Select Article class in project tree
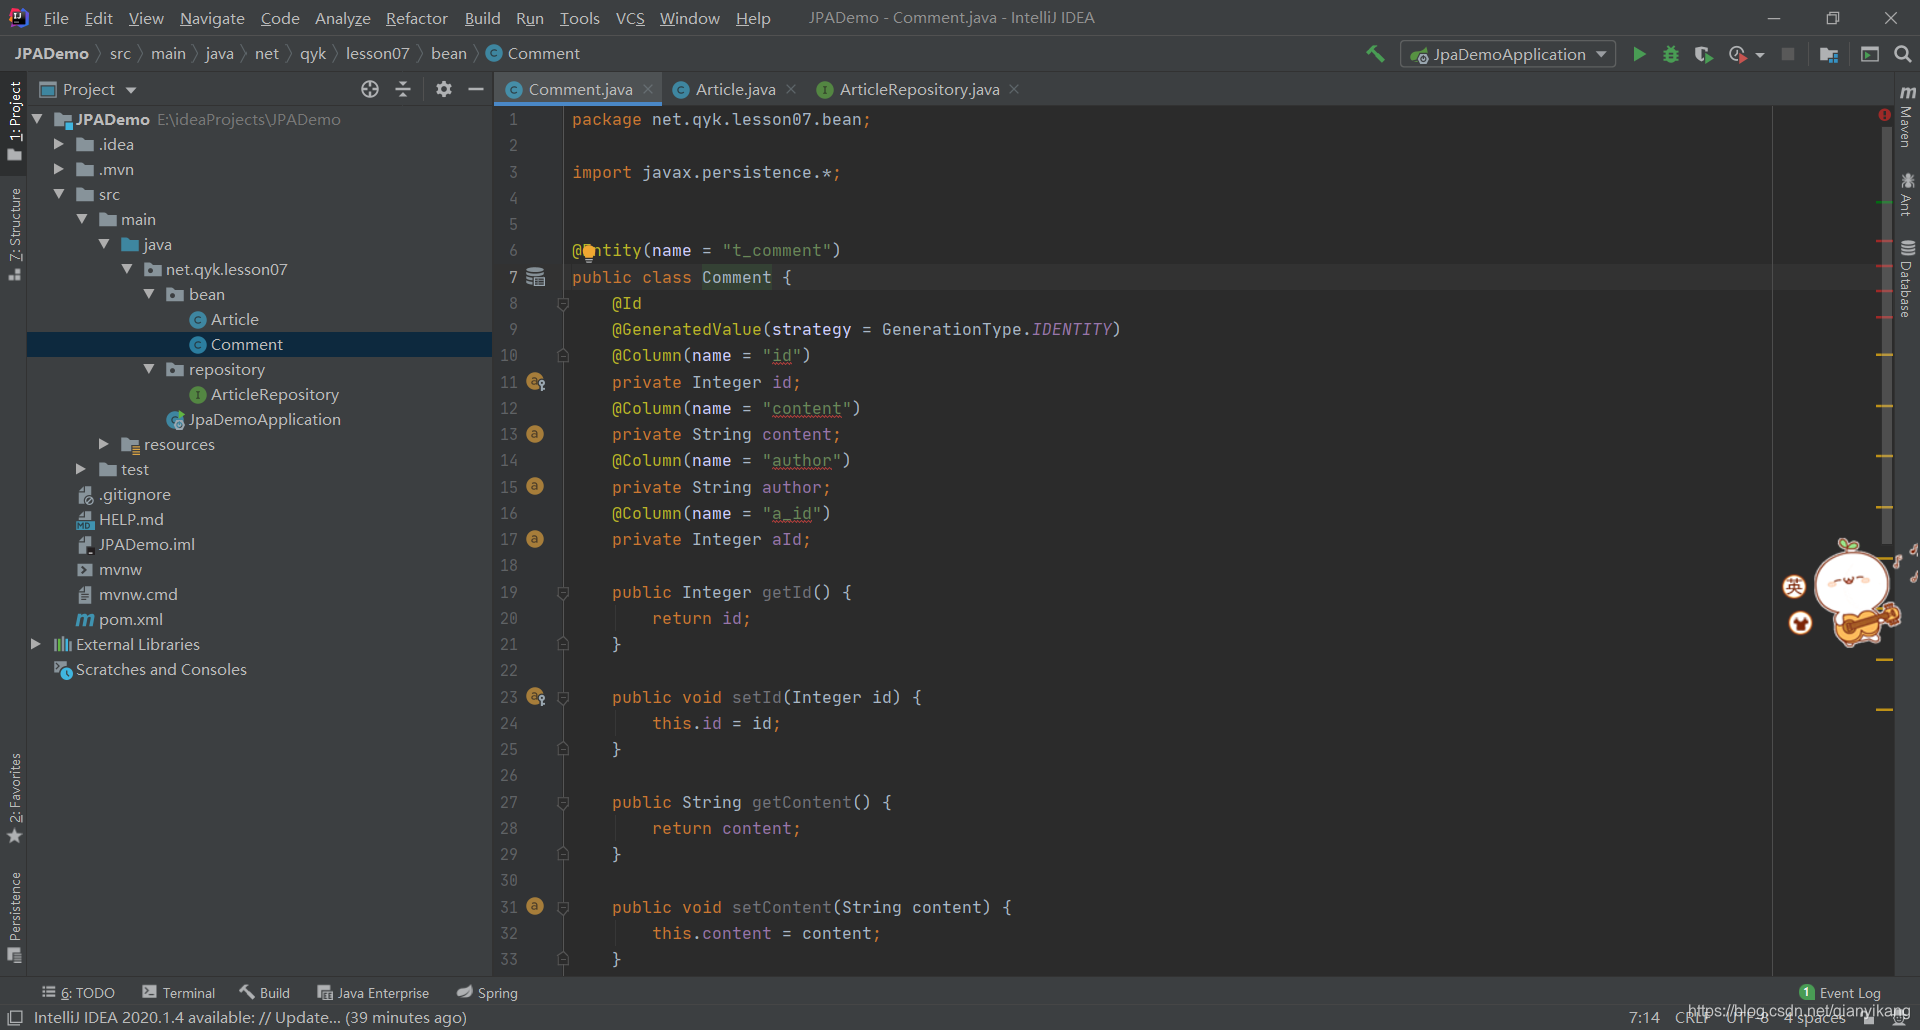This screenshot has height=1030, width=1920. coord(235,319)
